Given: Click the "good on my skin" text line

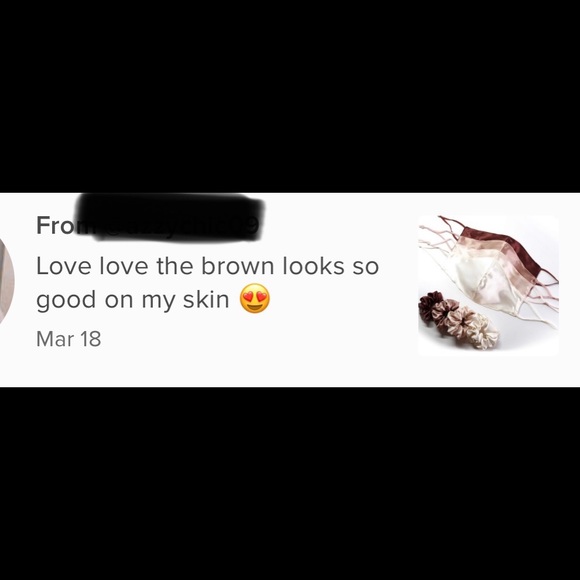Looking at the screenshot, I should [x=133, y=300].
